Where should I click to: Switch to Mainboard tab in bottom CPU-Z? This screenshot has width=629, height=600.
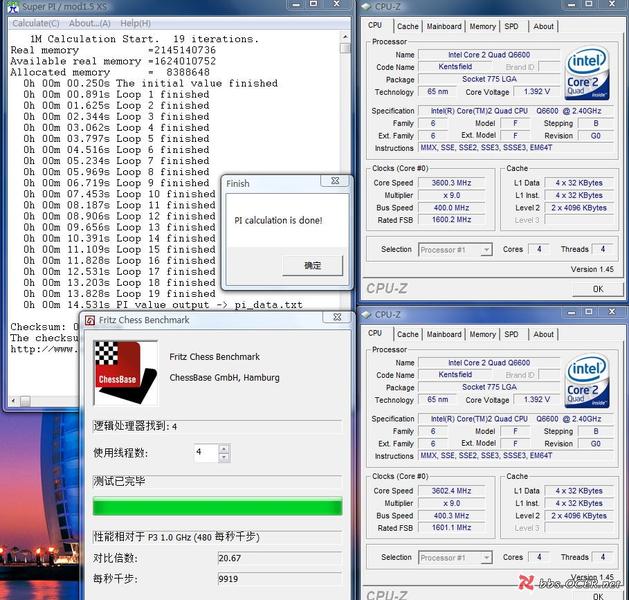[444, 334]
